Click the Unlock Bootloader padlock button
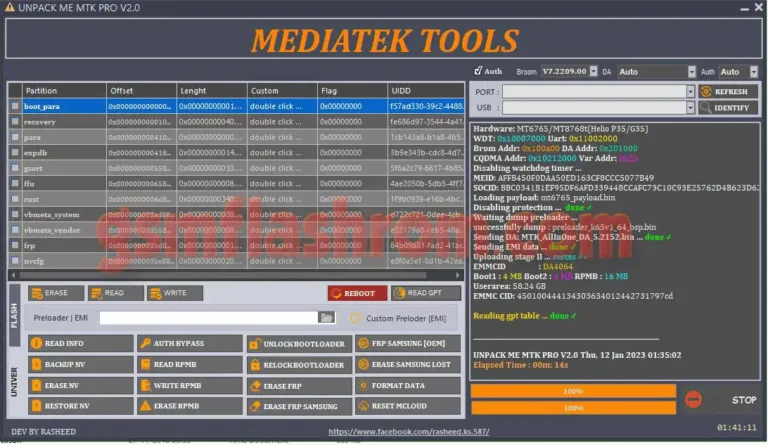Screen dimensions: 768x445 pos(298,344)
